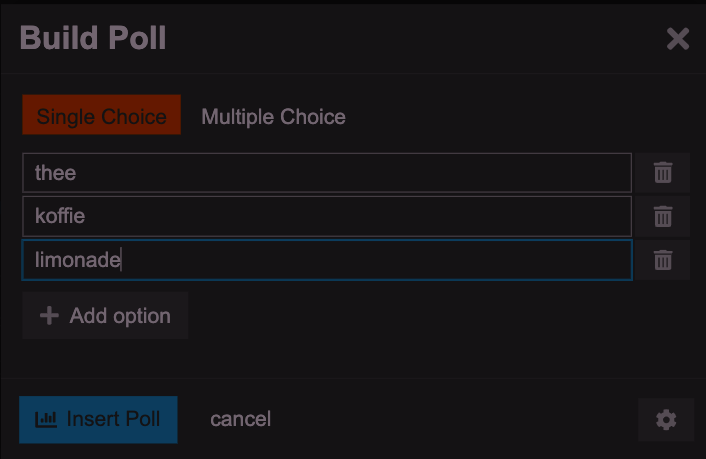
Task: Add option to the poll
Action: [105, 315]
